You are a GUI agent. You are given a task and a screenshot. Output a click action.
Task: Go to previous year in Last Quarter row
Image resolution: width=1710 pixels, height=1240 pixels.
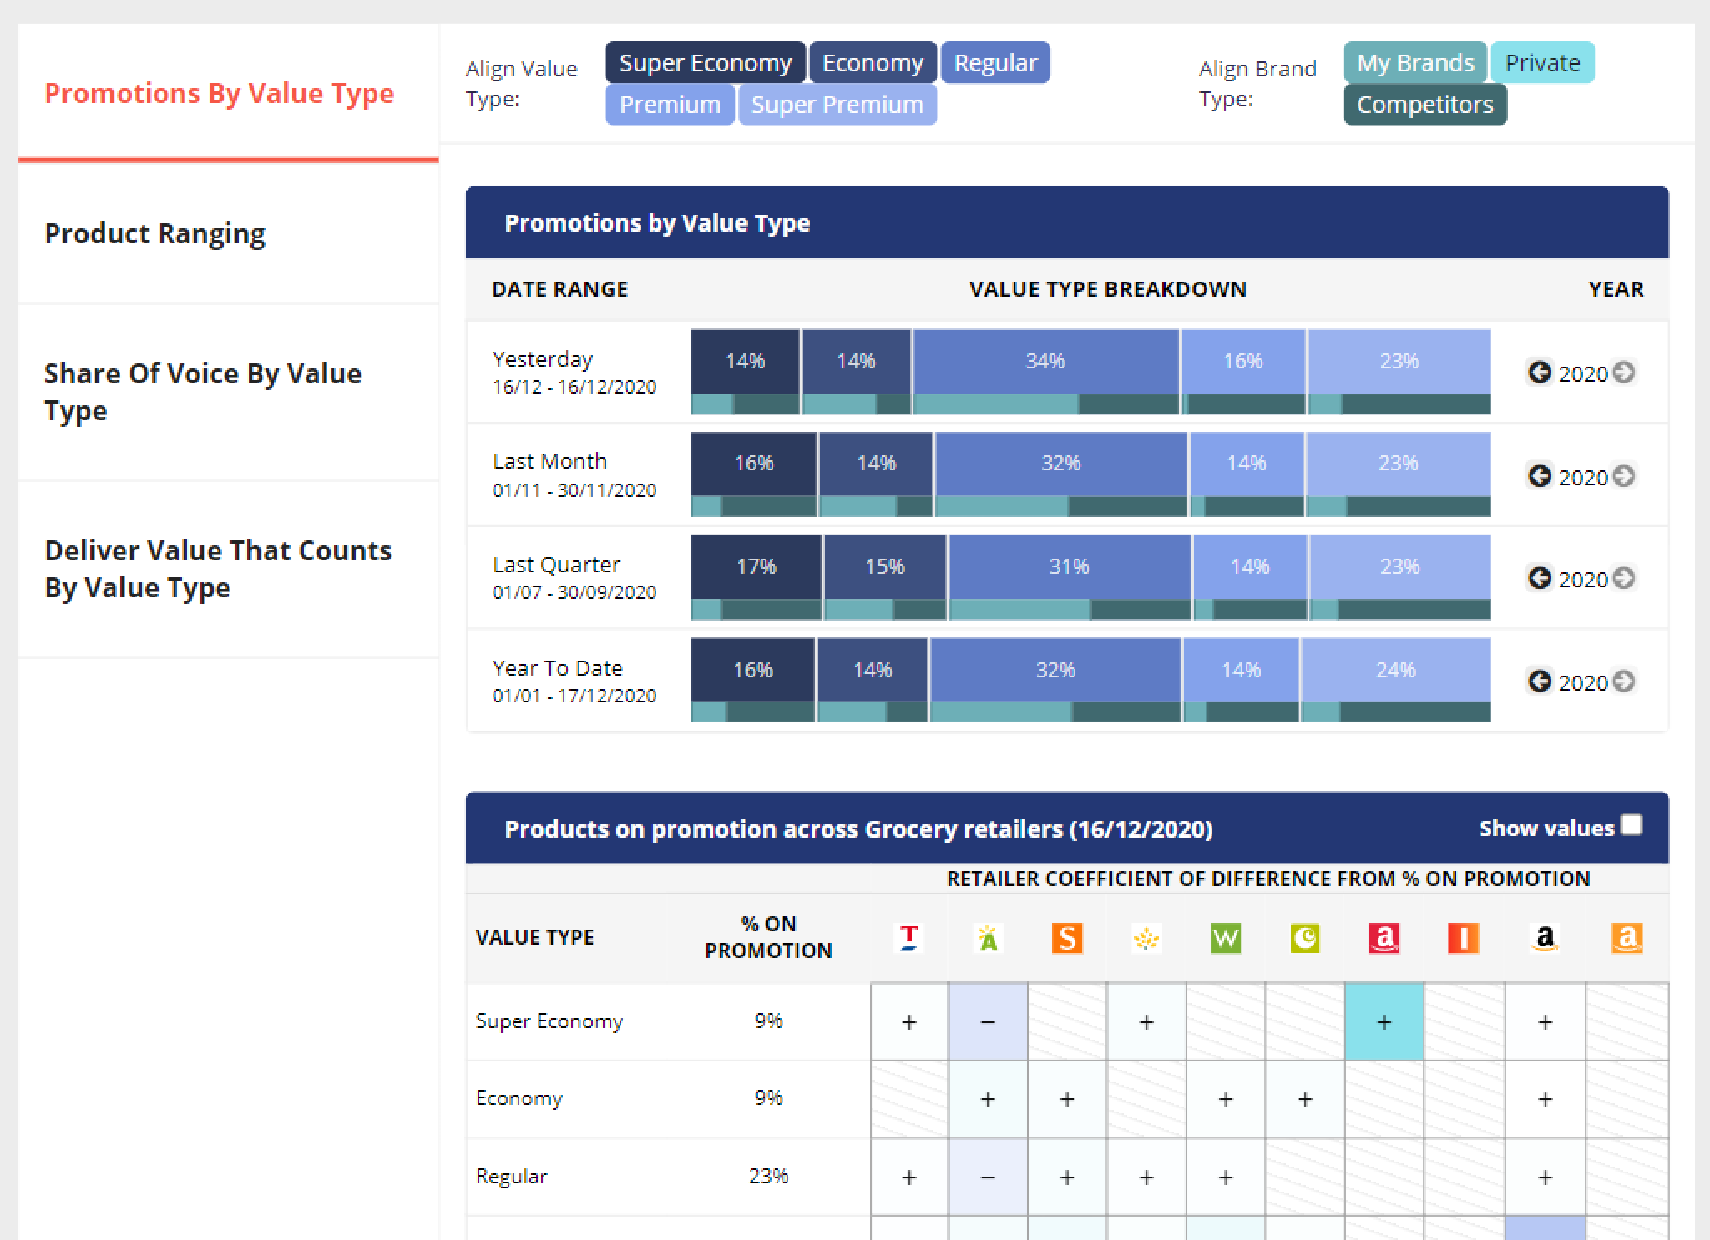(x=1540, y=577)
